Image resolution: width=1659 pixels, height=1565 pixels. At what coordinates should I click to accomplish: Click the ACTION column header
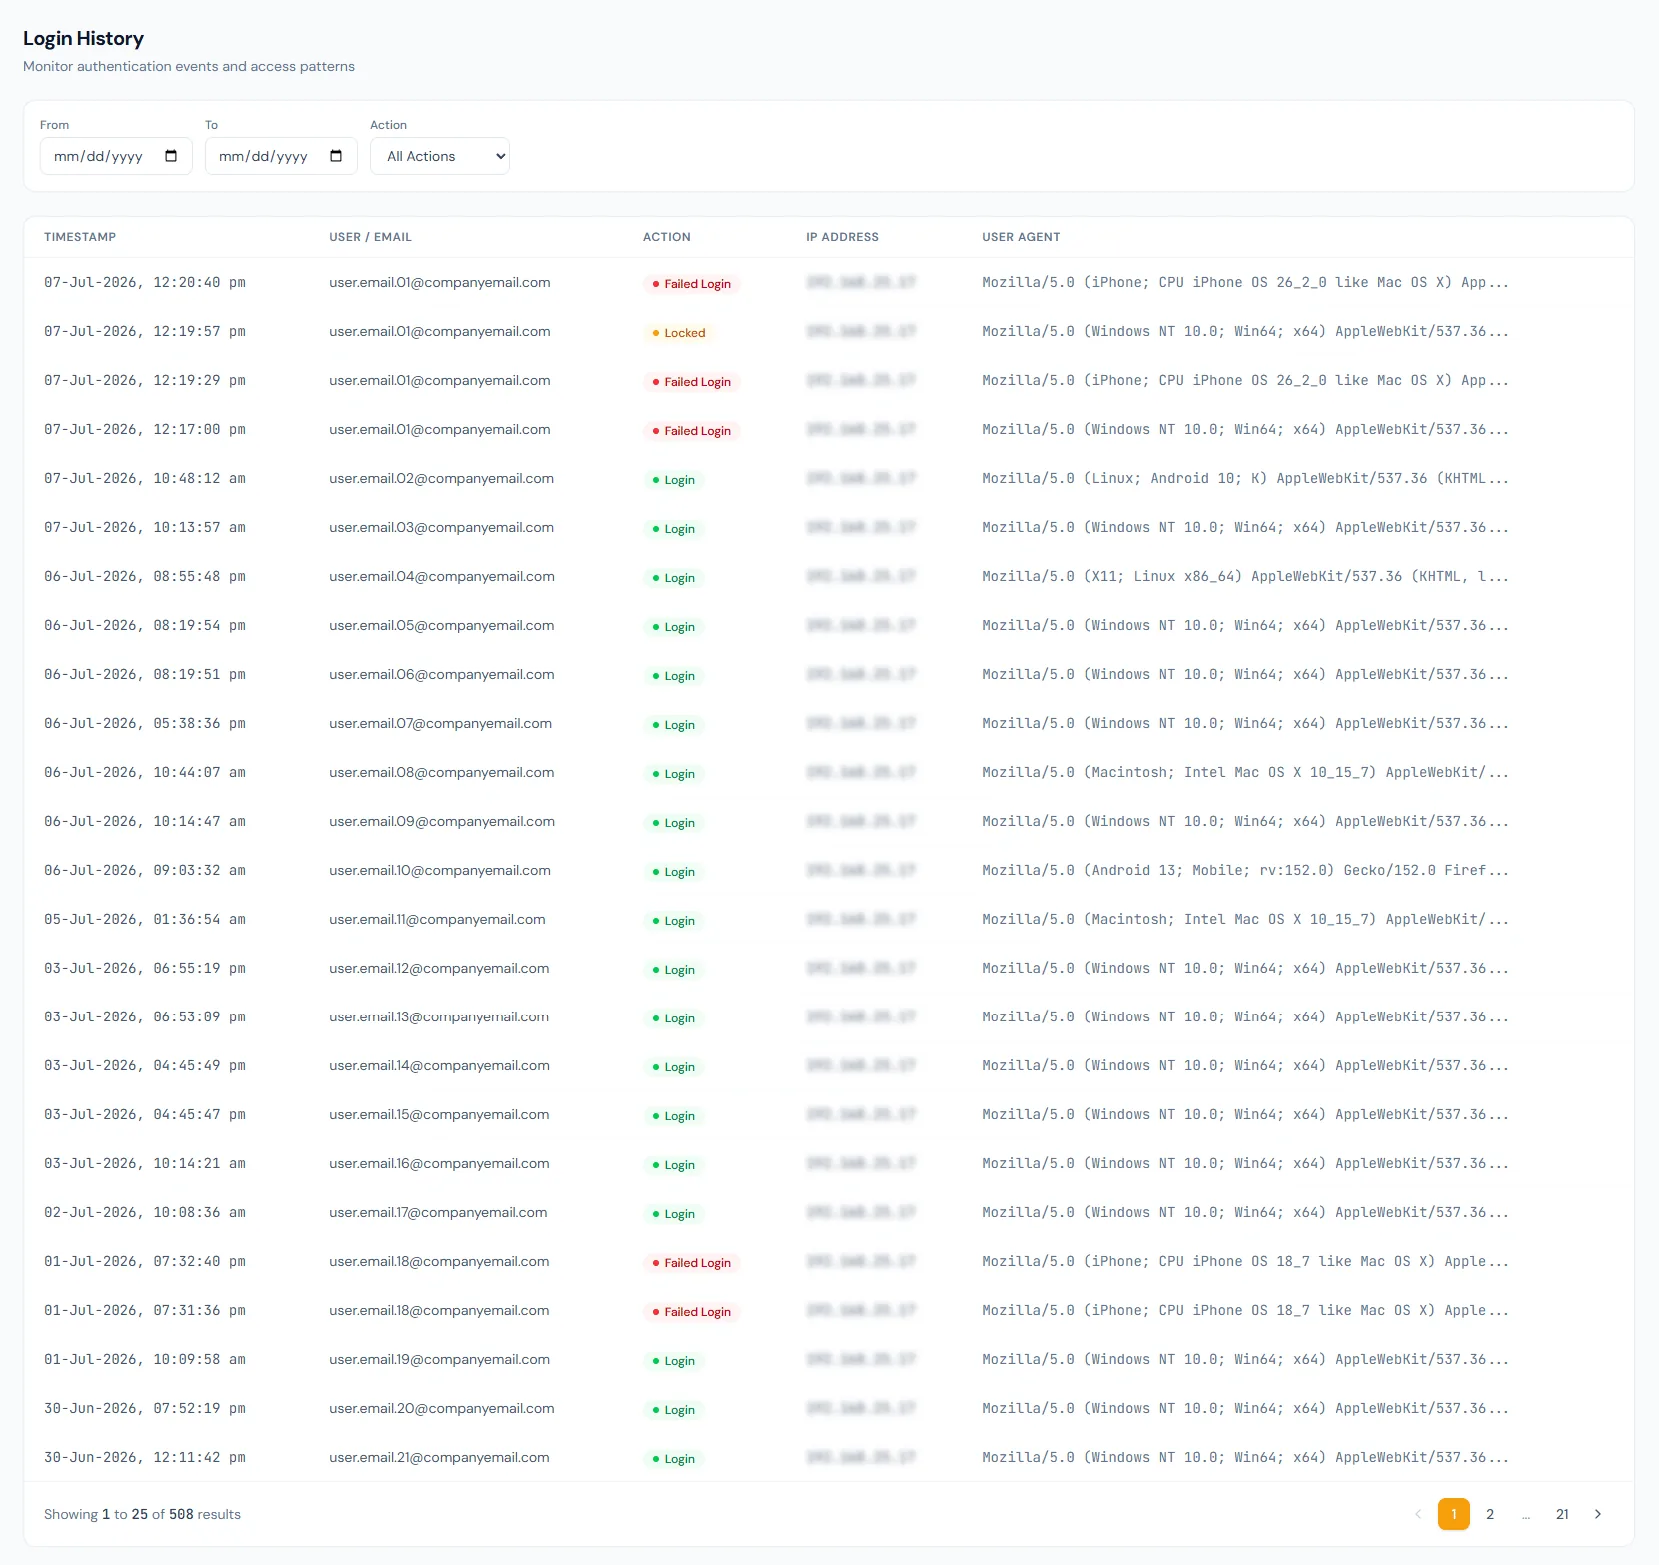coord(667,237)
